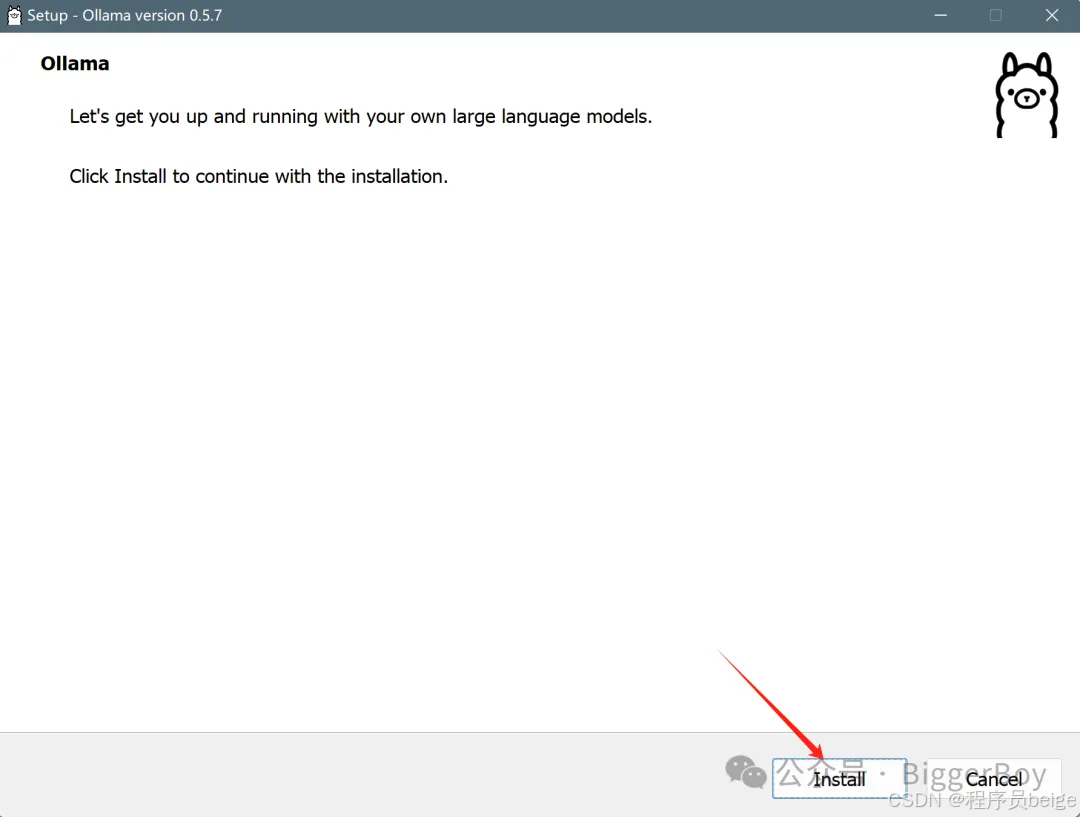Click the Install button

[x=839, y=778]
